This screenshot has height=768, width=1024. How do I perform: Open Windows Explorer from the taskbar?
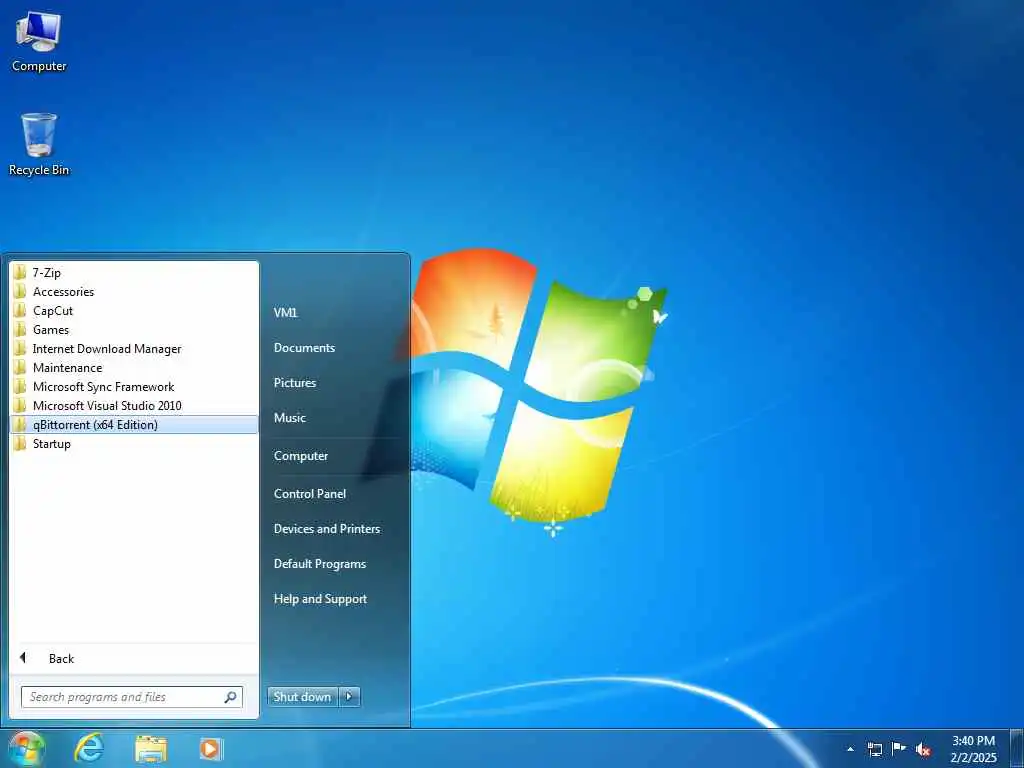point(151,749)
